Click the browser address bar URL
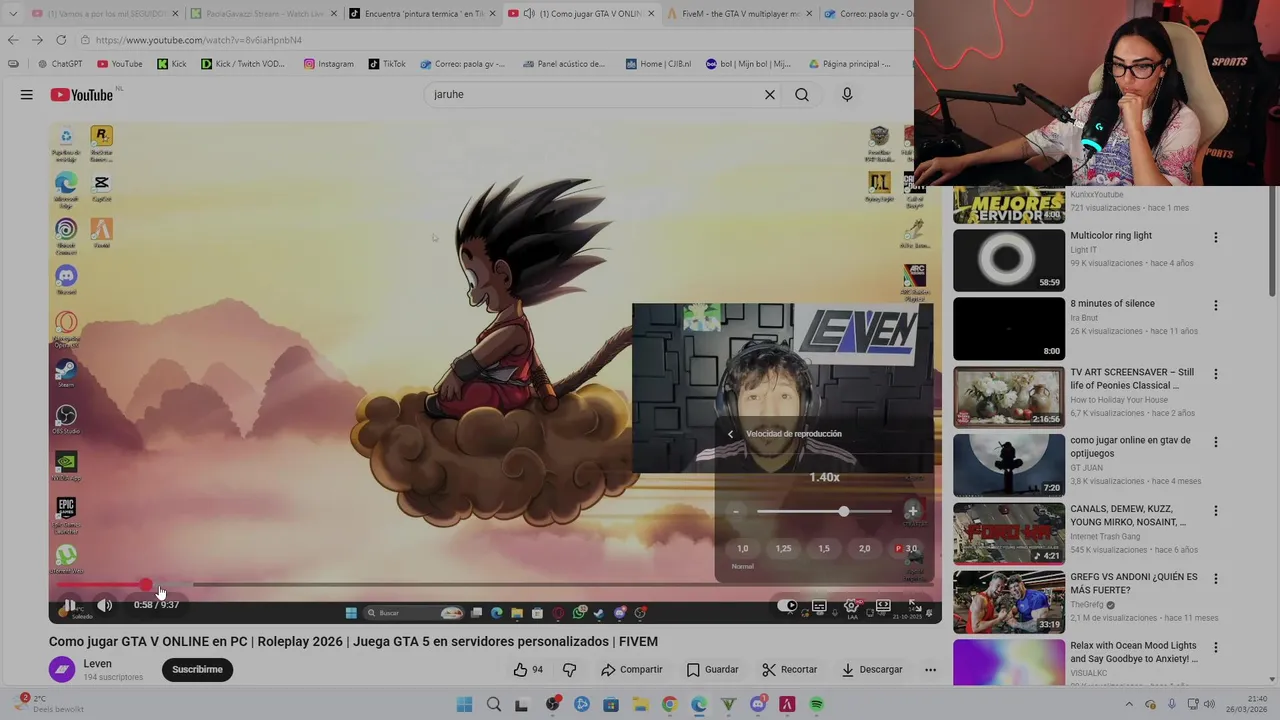 coord(199,40)
